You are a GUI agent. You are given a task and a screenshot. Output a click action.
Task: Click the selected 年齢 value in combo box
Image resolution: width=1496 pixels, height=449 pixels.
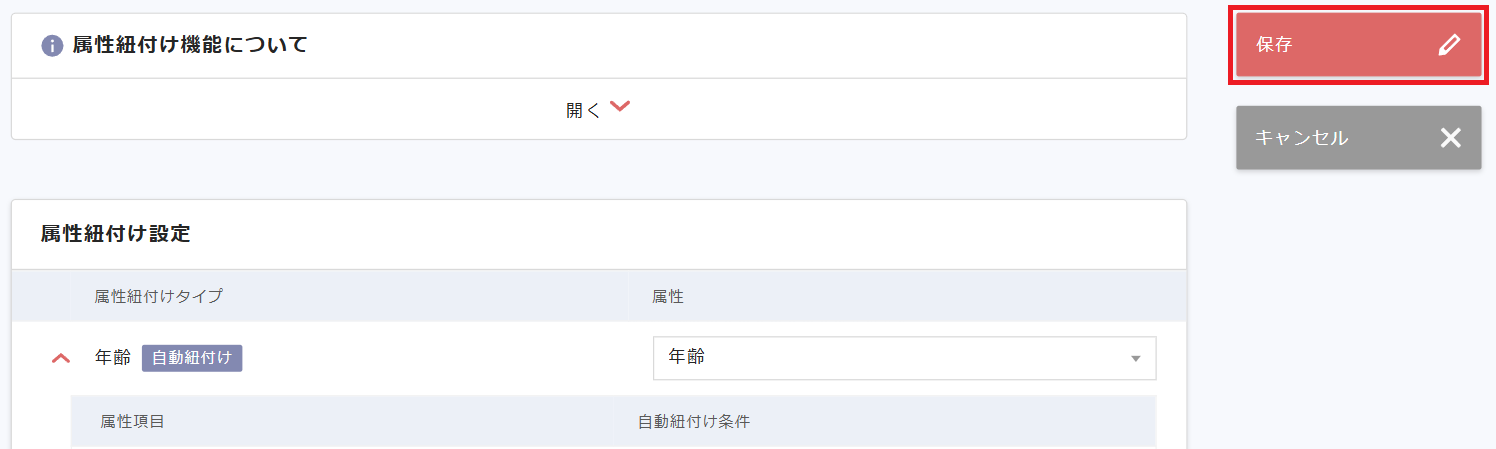[686, 357]
